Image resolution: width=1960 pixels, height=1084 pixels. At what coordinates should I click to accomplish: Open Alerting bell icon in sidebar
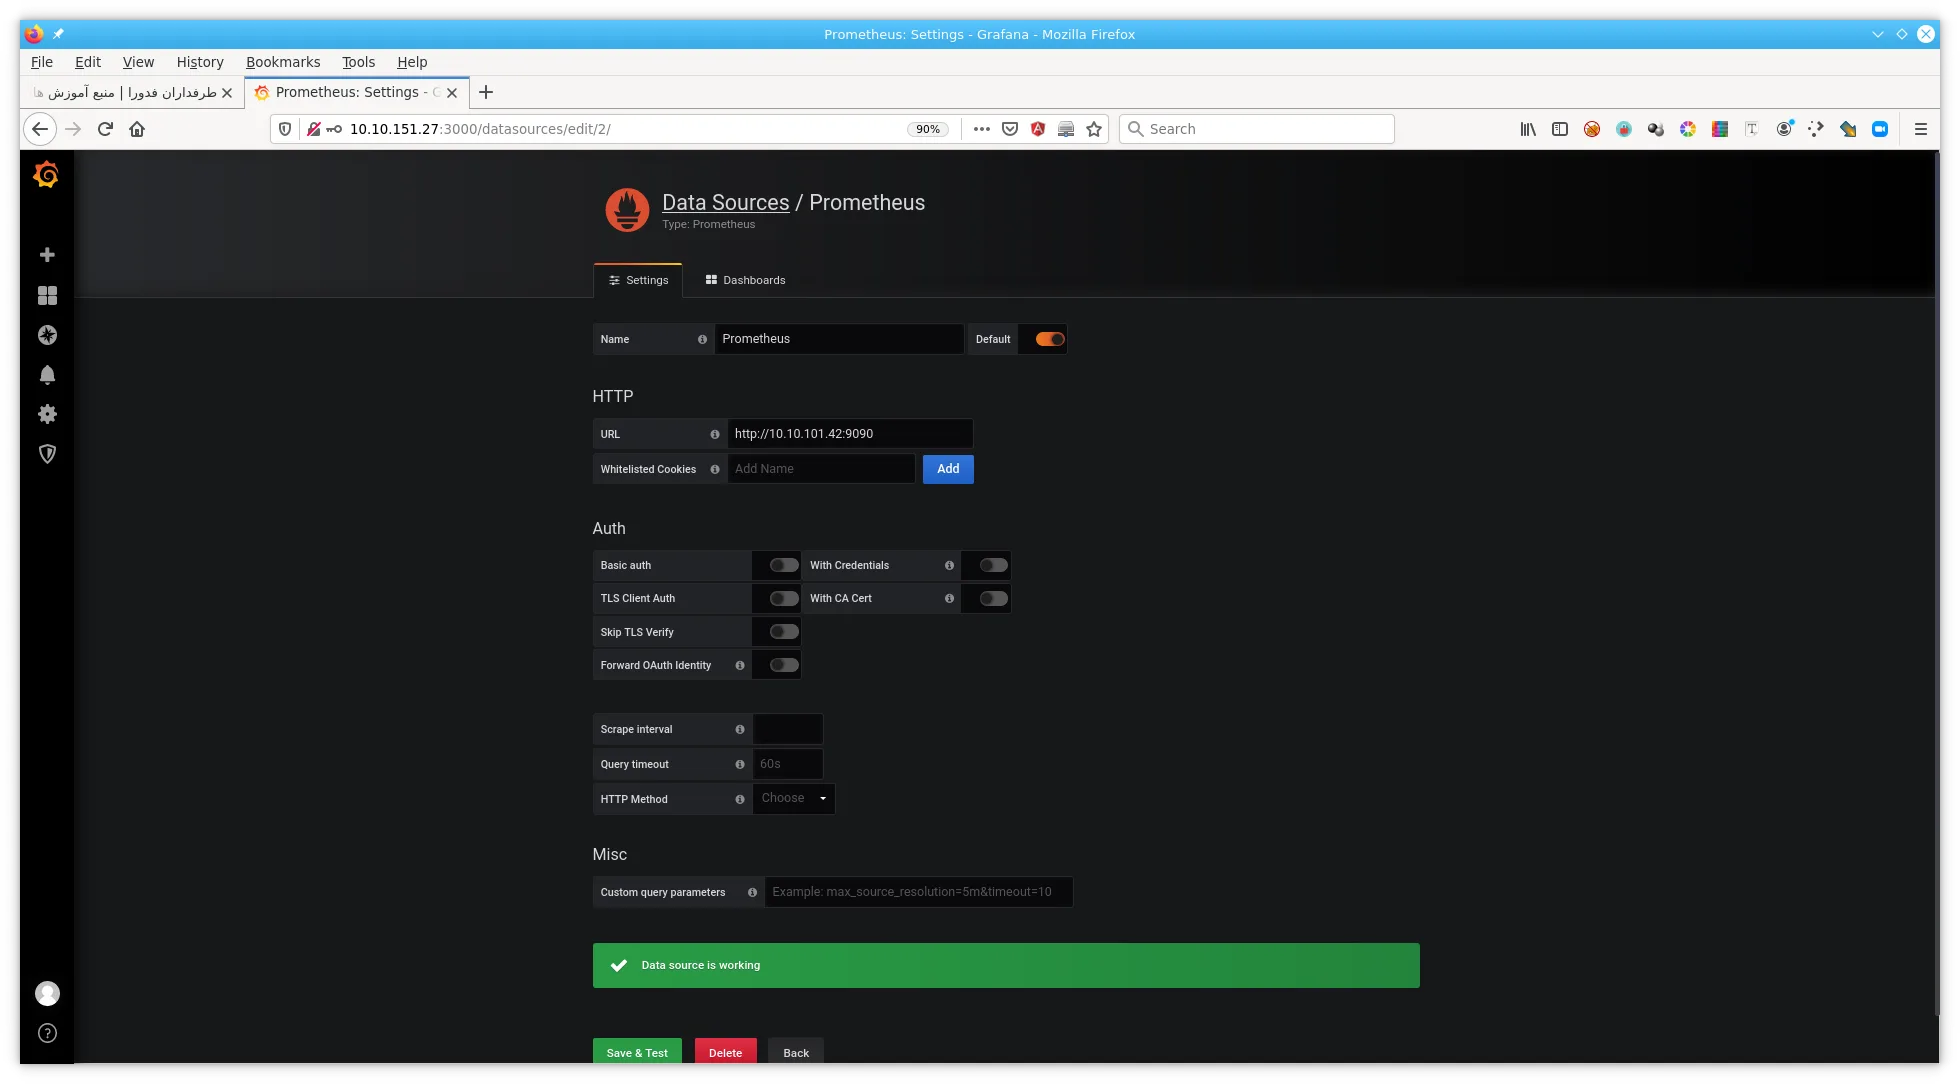(47, 375)
